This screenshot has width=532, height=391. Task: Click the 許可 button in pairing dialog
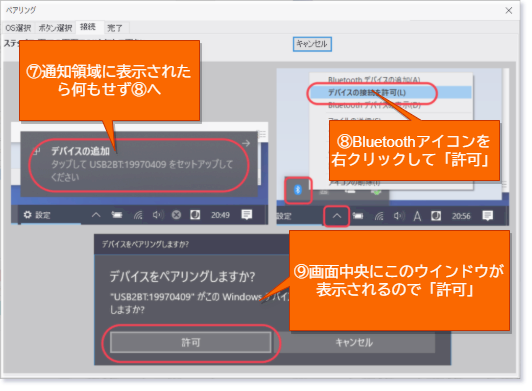coord(191,342)
